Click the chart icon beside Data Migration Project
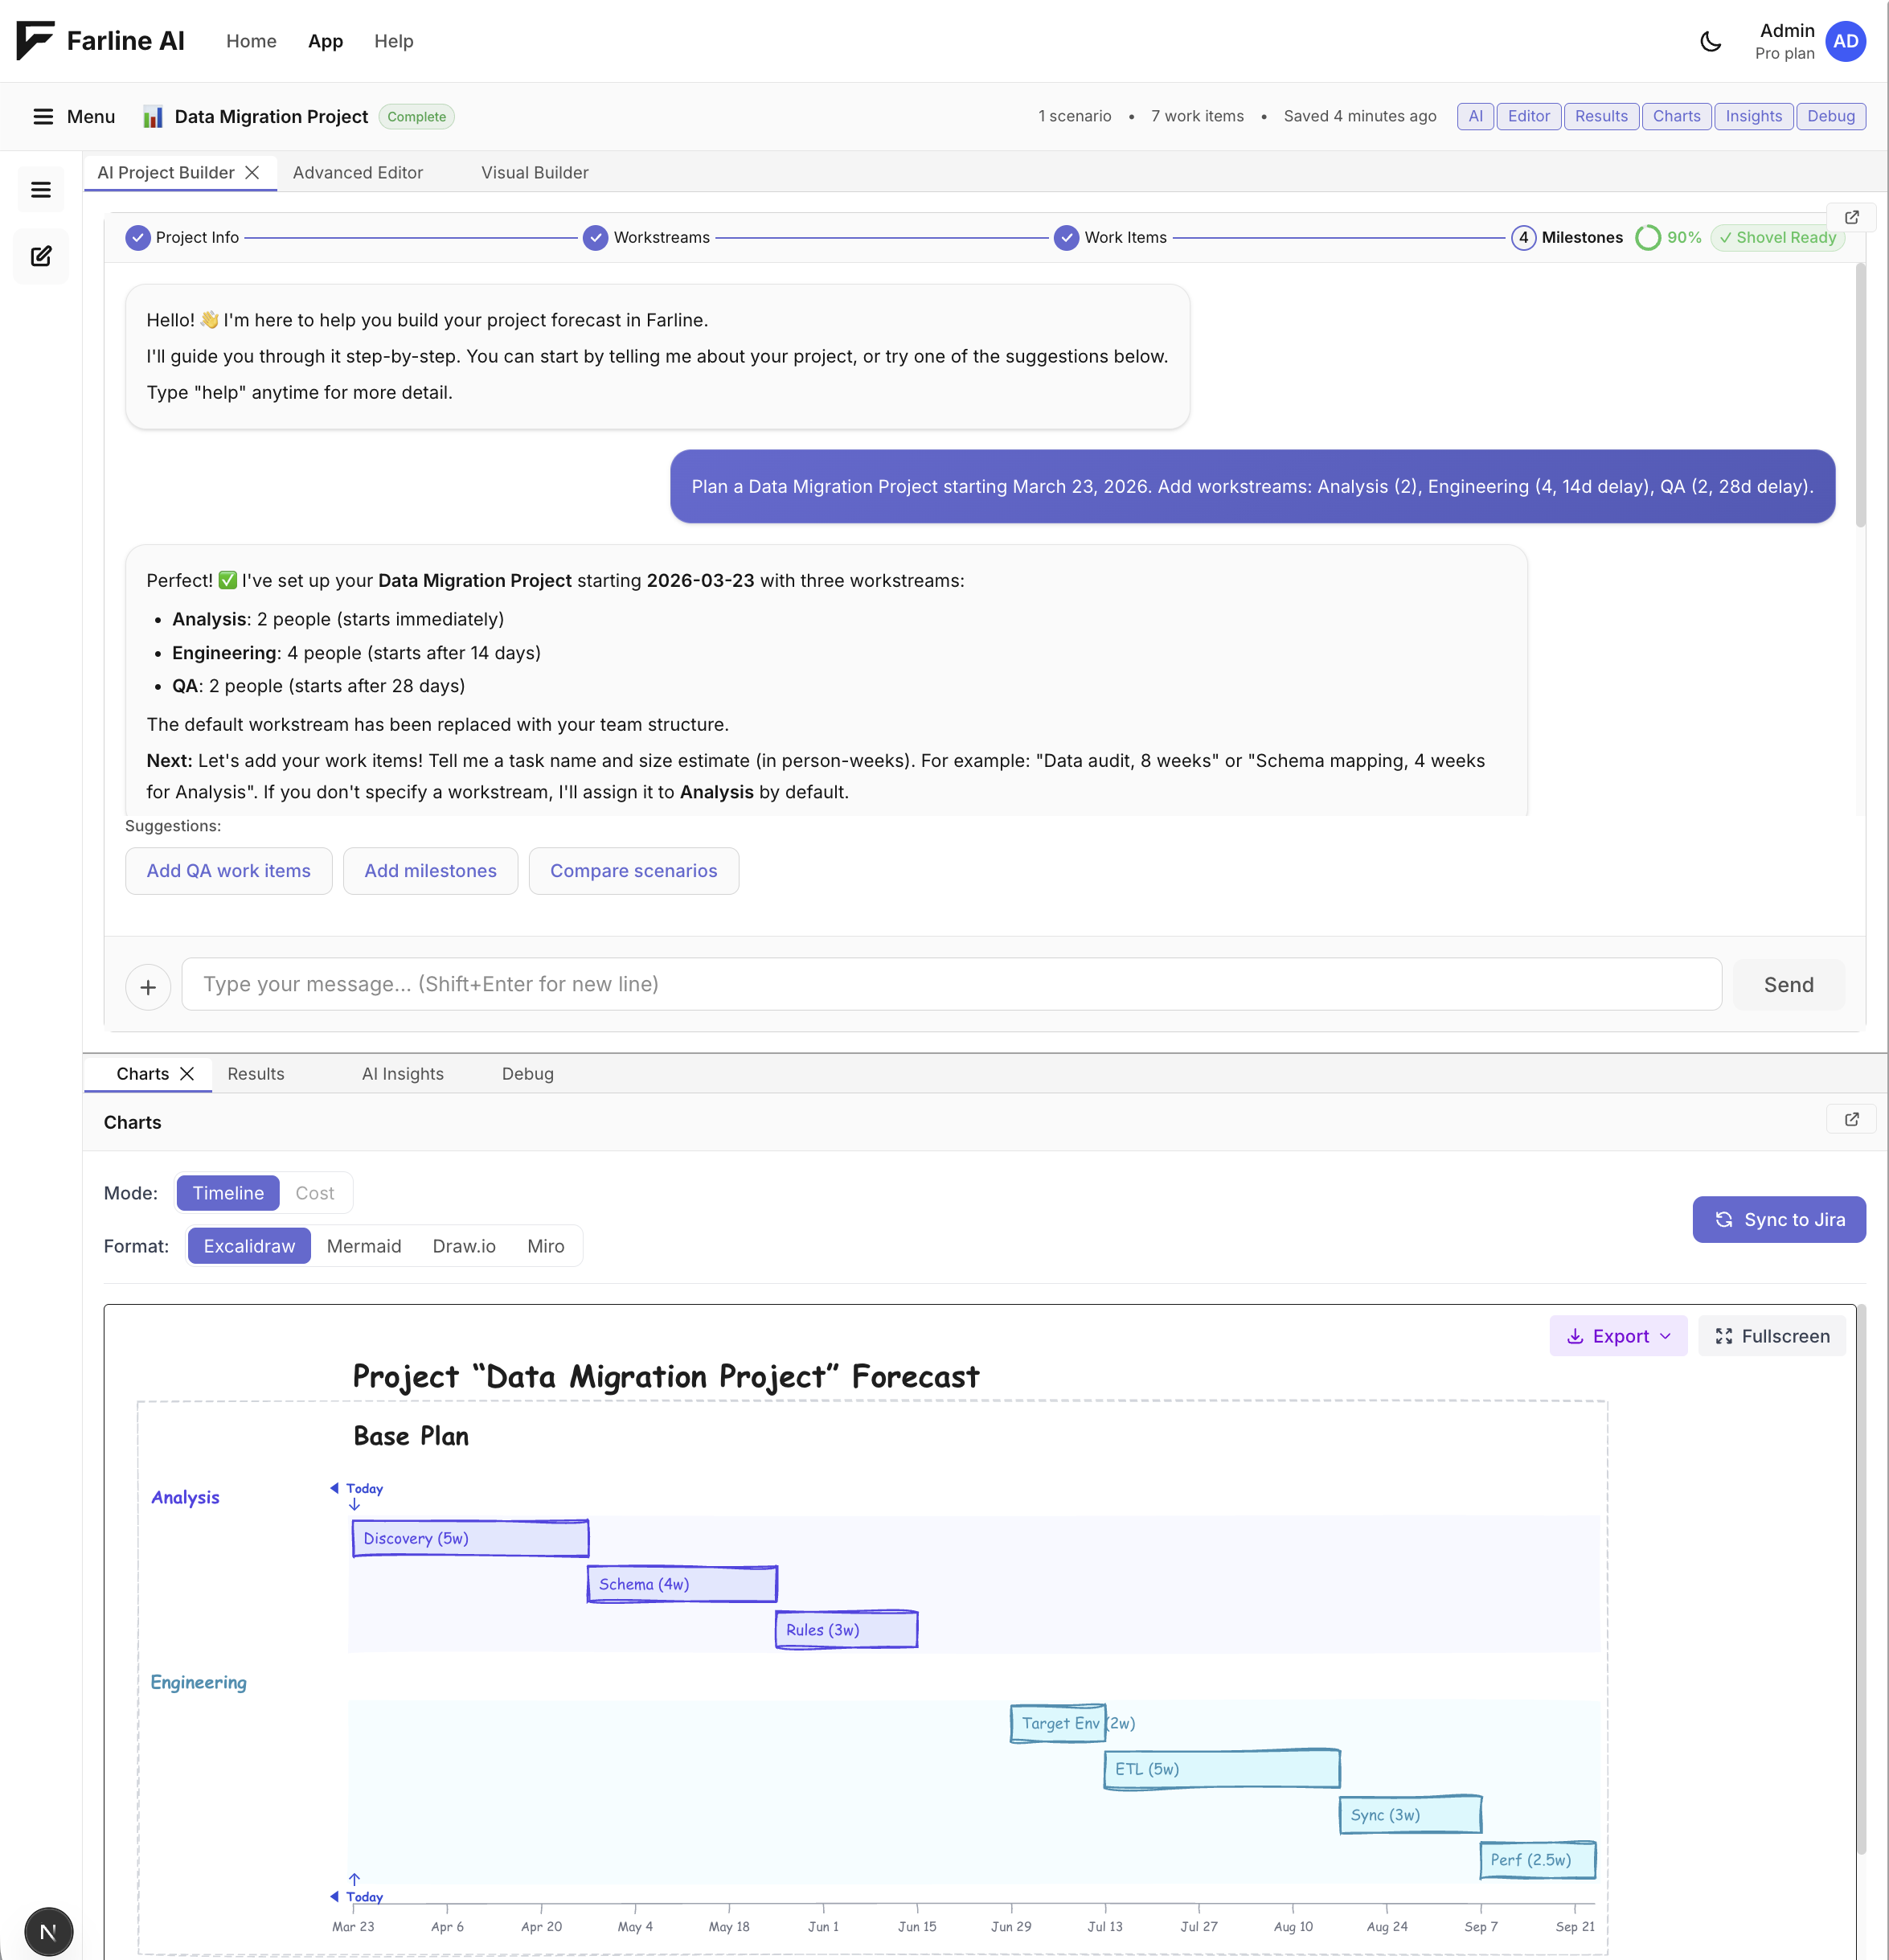Image resolution: width=1889 pixels, height=1960 pixels. 152,116
